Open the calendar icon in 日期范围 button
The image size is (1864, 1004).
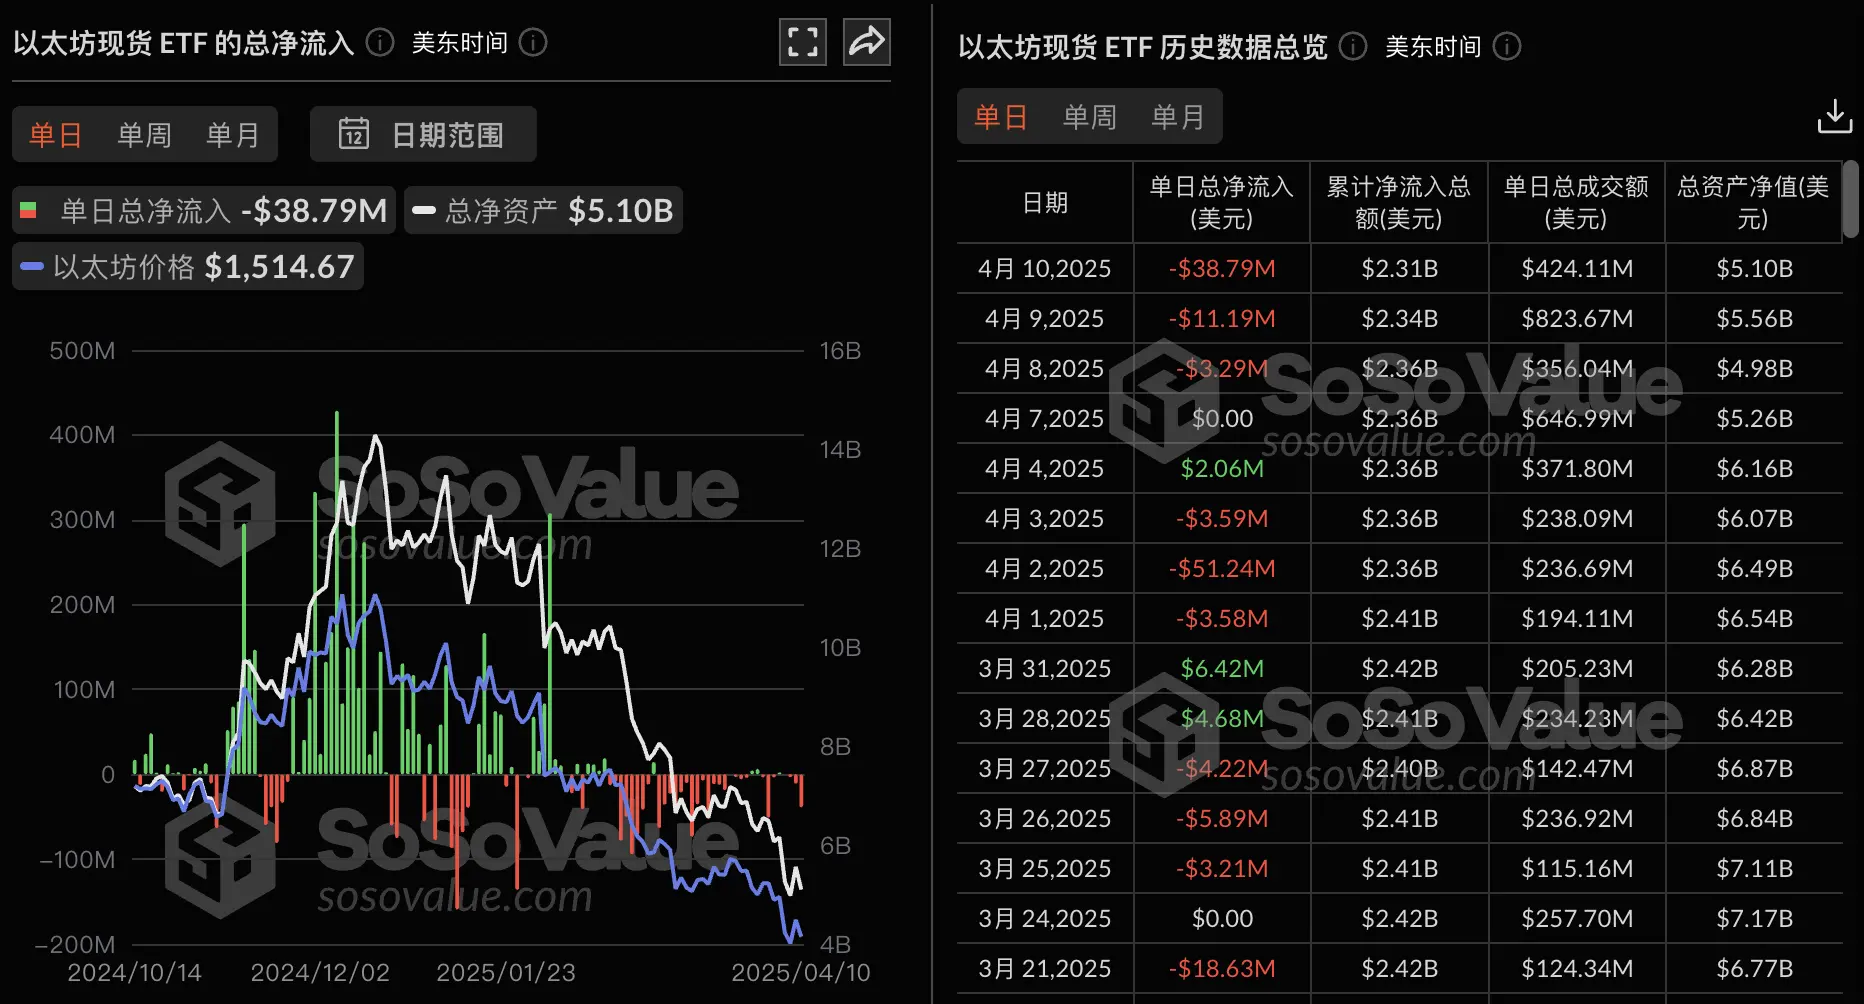[x=355, y=134]
